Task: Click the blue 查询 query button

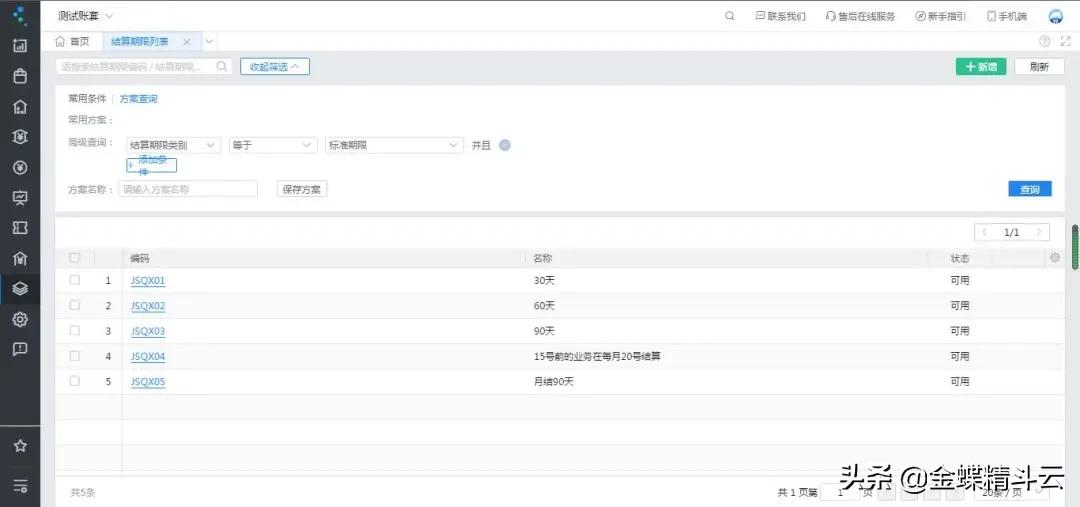Action: pyautogui.click(x=1030, y=189)
